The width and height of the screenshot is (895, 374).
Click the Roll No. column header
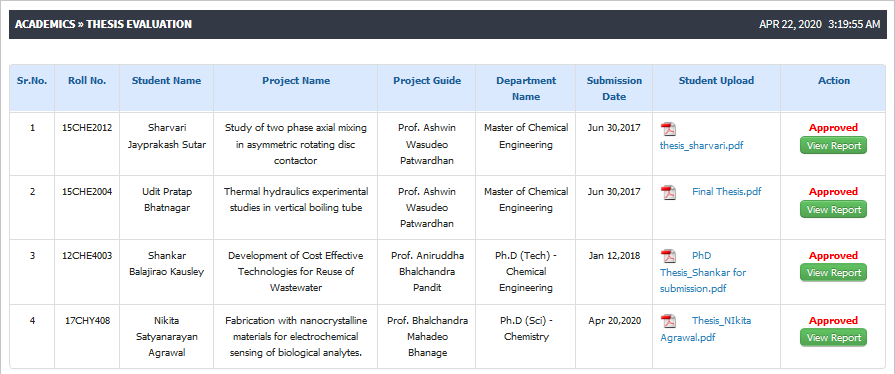pos(87,81)
